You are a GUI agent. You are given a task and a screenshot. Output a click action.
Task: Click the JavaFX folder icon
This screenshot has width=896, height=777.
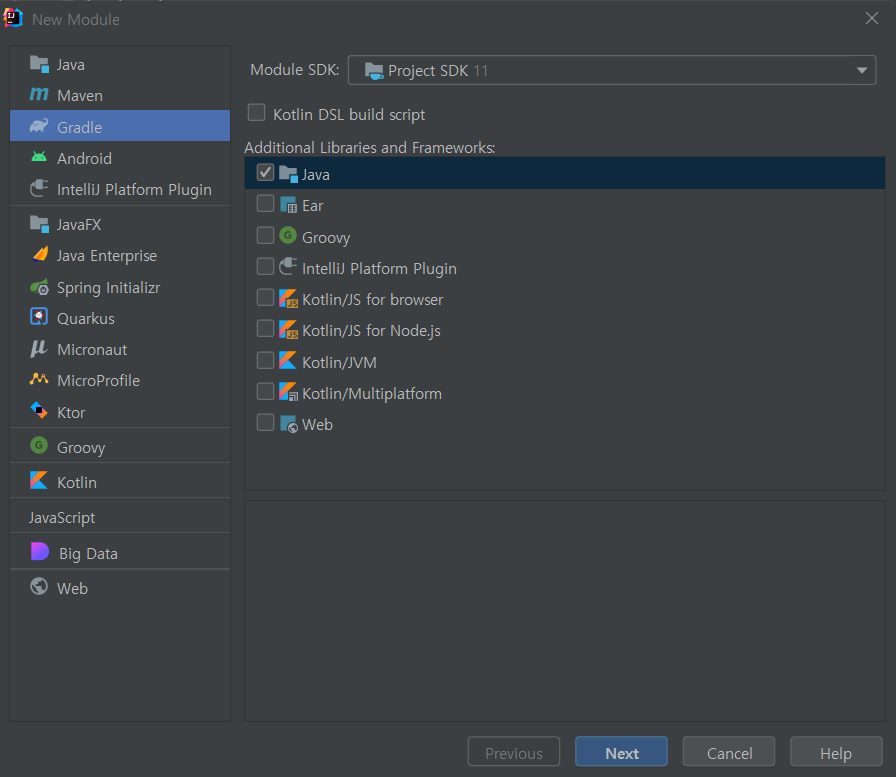39,224
